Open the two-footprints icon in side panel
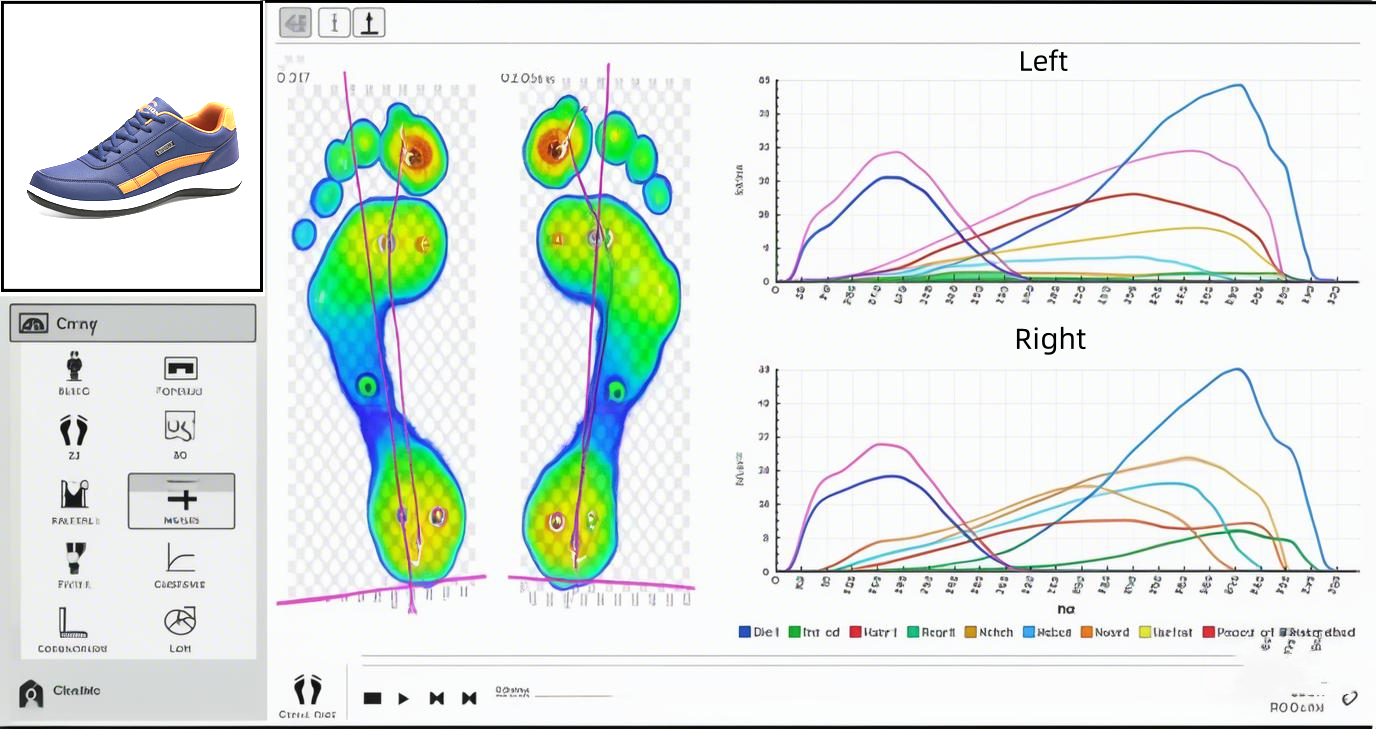 pos(75,431)
